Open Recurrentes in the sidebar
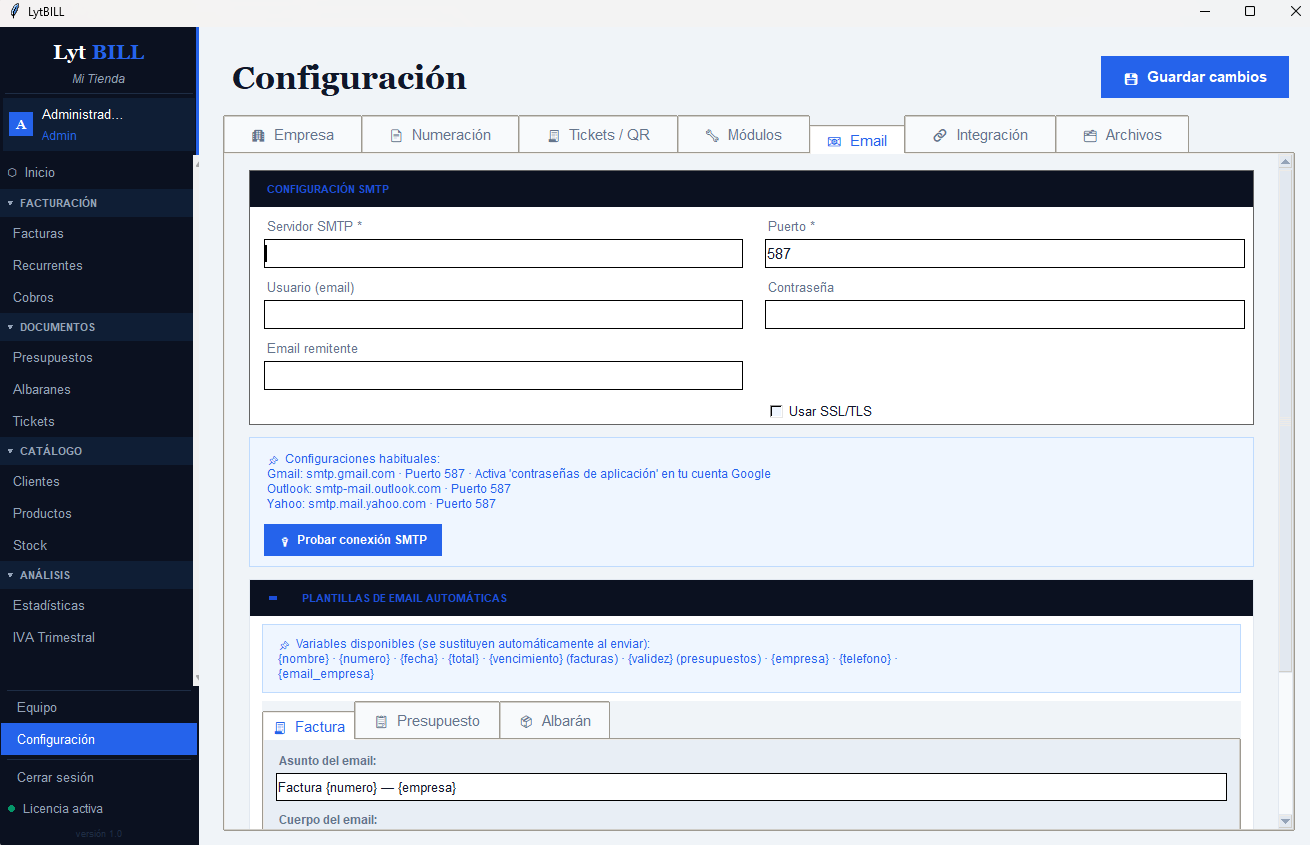This screenshot has height=845, width=1310. click(96, 265)
